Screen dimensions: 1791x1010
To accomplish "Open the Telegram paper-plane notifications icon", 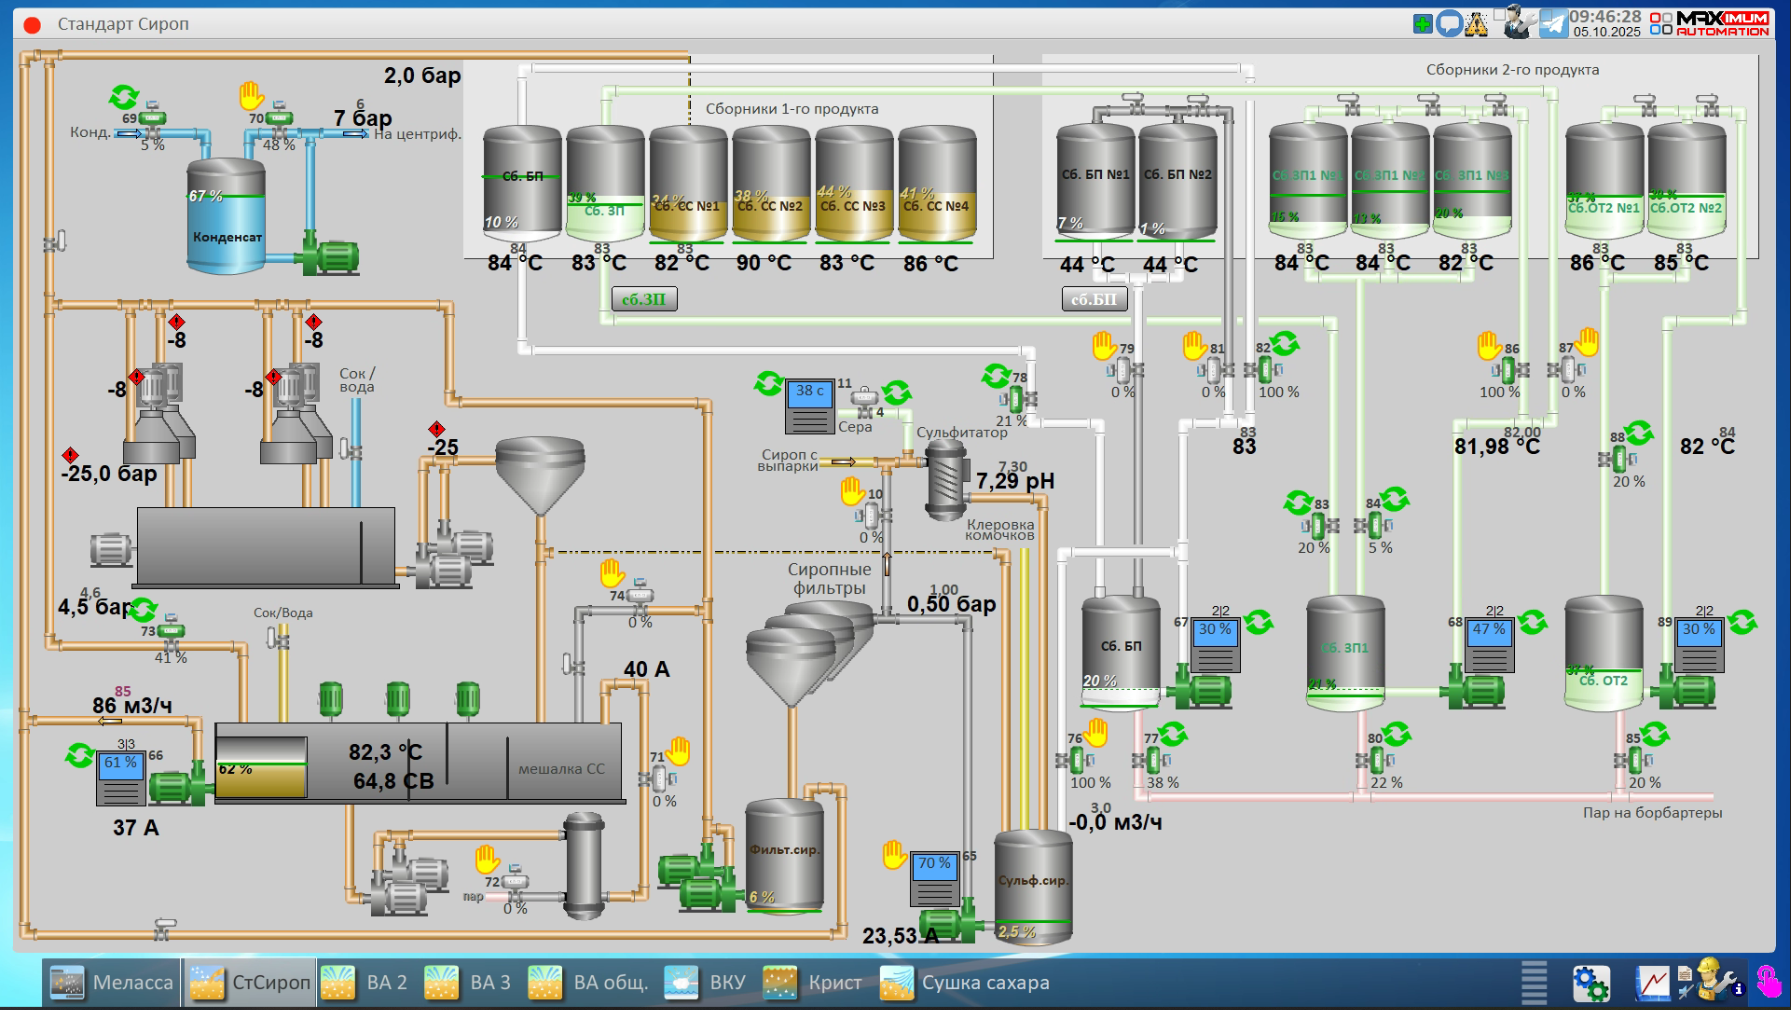I will pyautogui.click(x=1553, y=23).
